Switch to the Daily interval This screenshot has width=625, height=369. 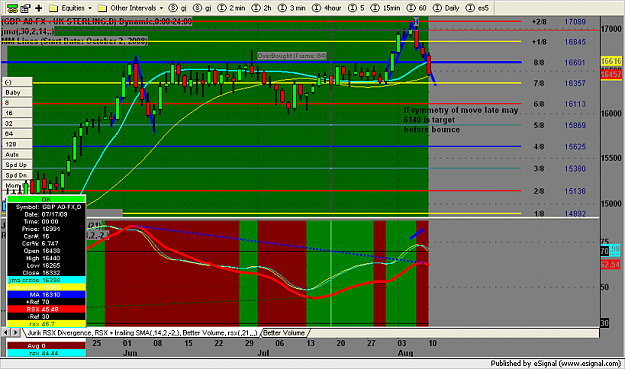tap(446, 8)
